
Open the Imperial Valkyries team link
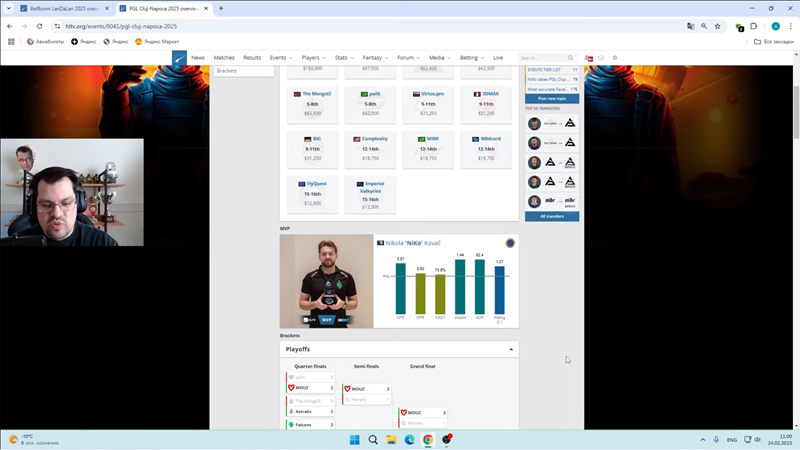tap(374, 187)
